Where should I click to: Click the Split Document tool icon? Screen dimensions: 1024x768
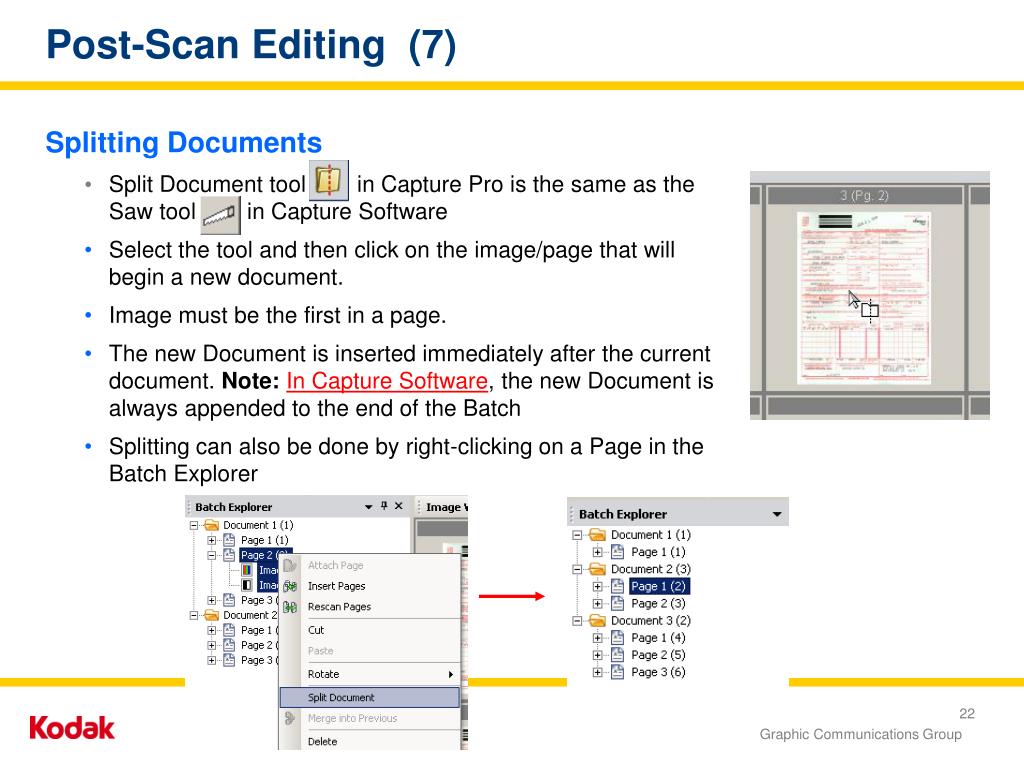(328, 180)
